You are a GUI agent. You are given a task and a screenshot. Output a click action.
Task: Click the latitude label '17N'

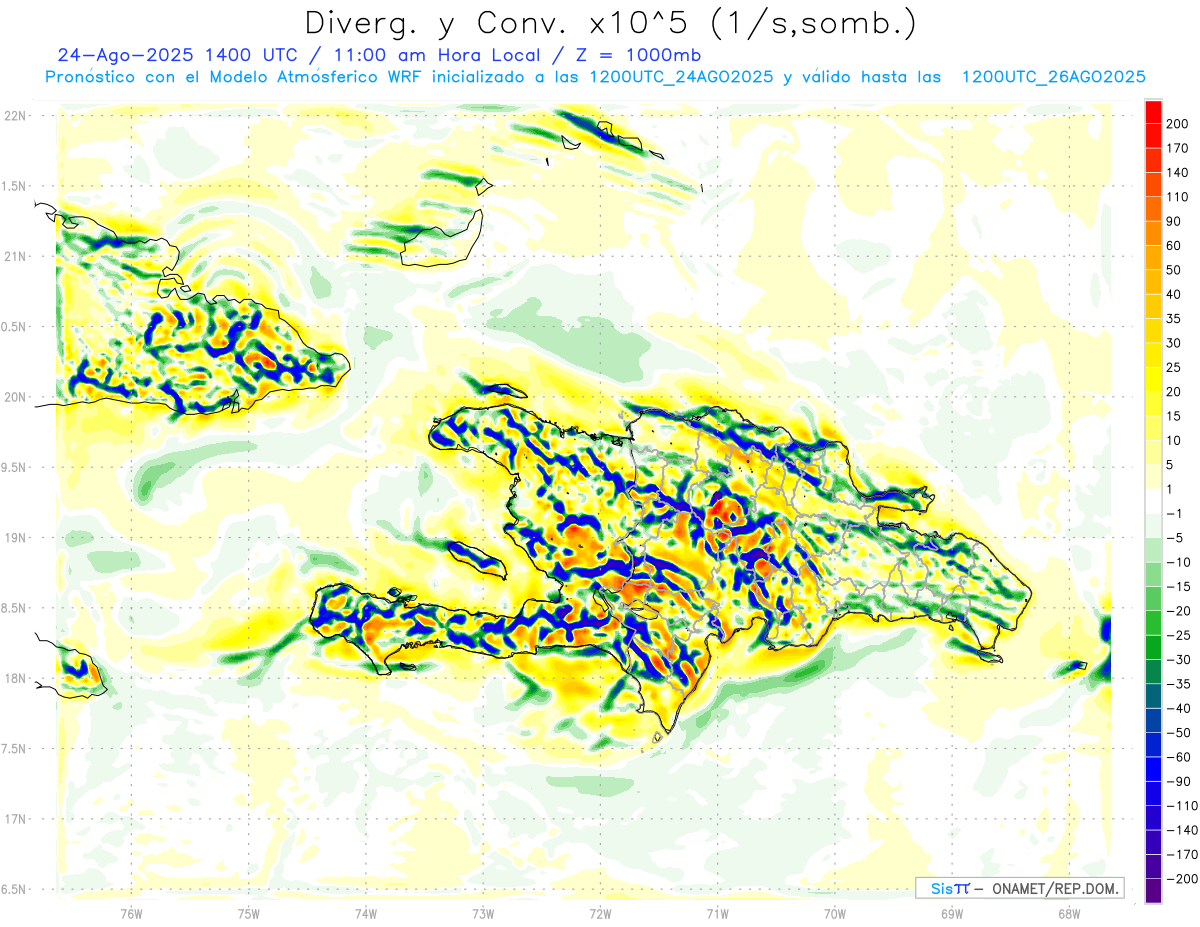pyautogui.click(x=15, y=819)
